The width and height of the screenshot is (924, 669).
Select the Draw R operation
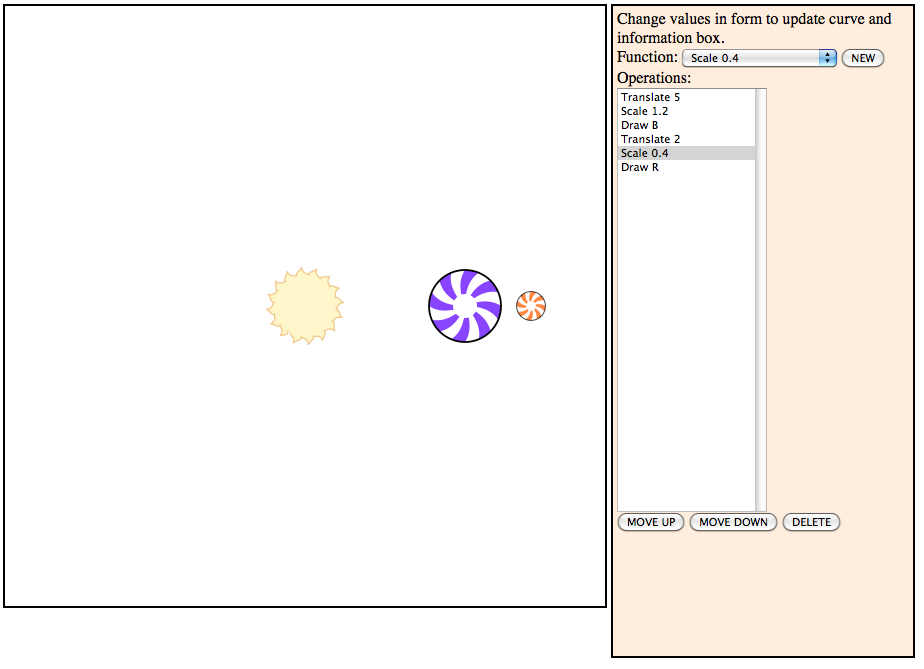640,167
